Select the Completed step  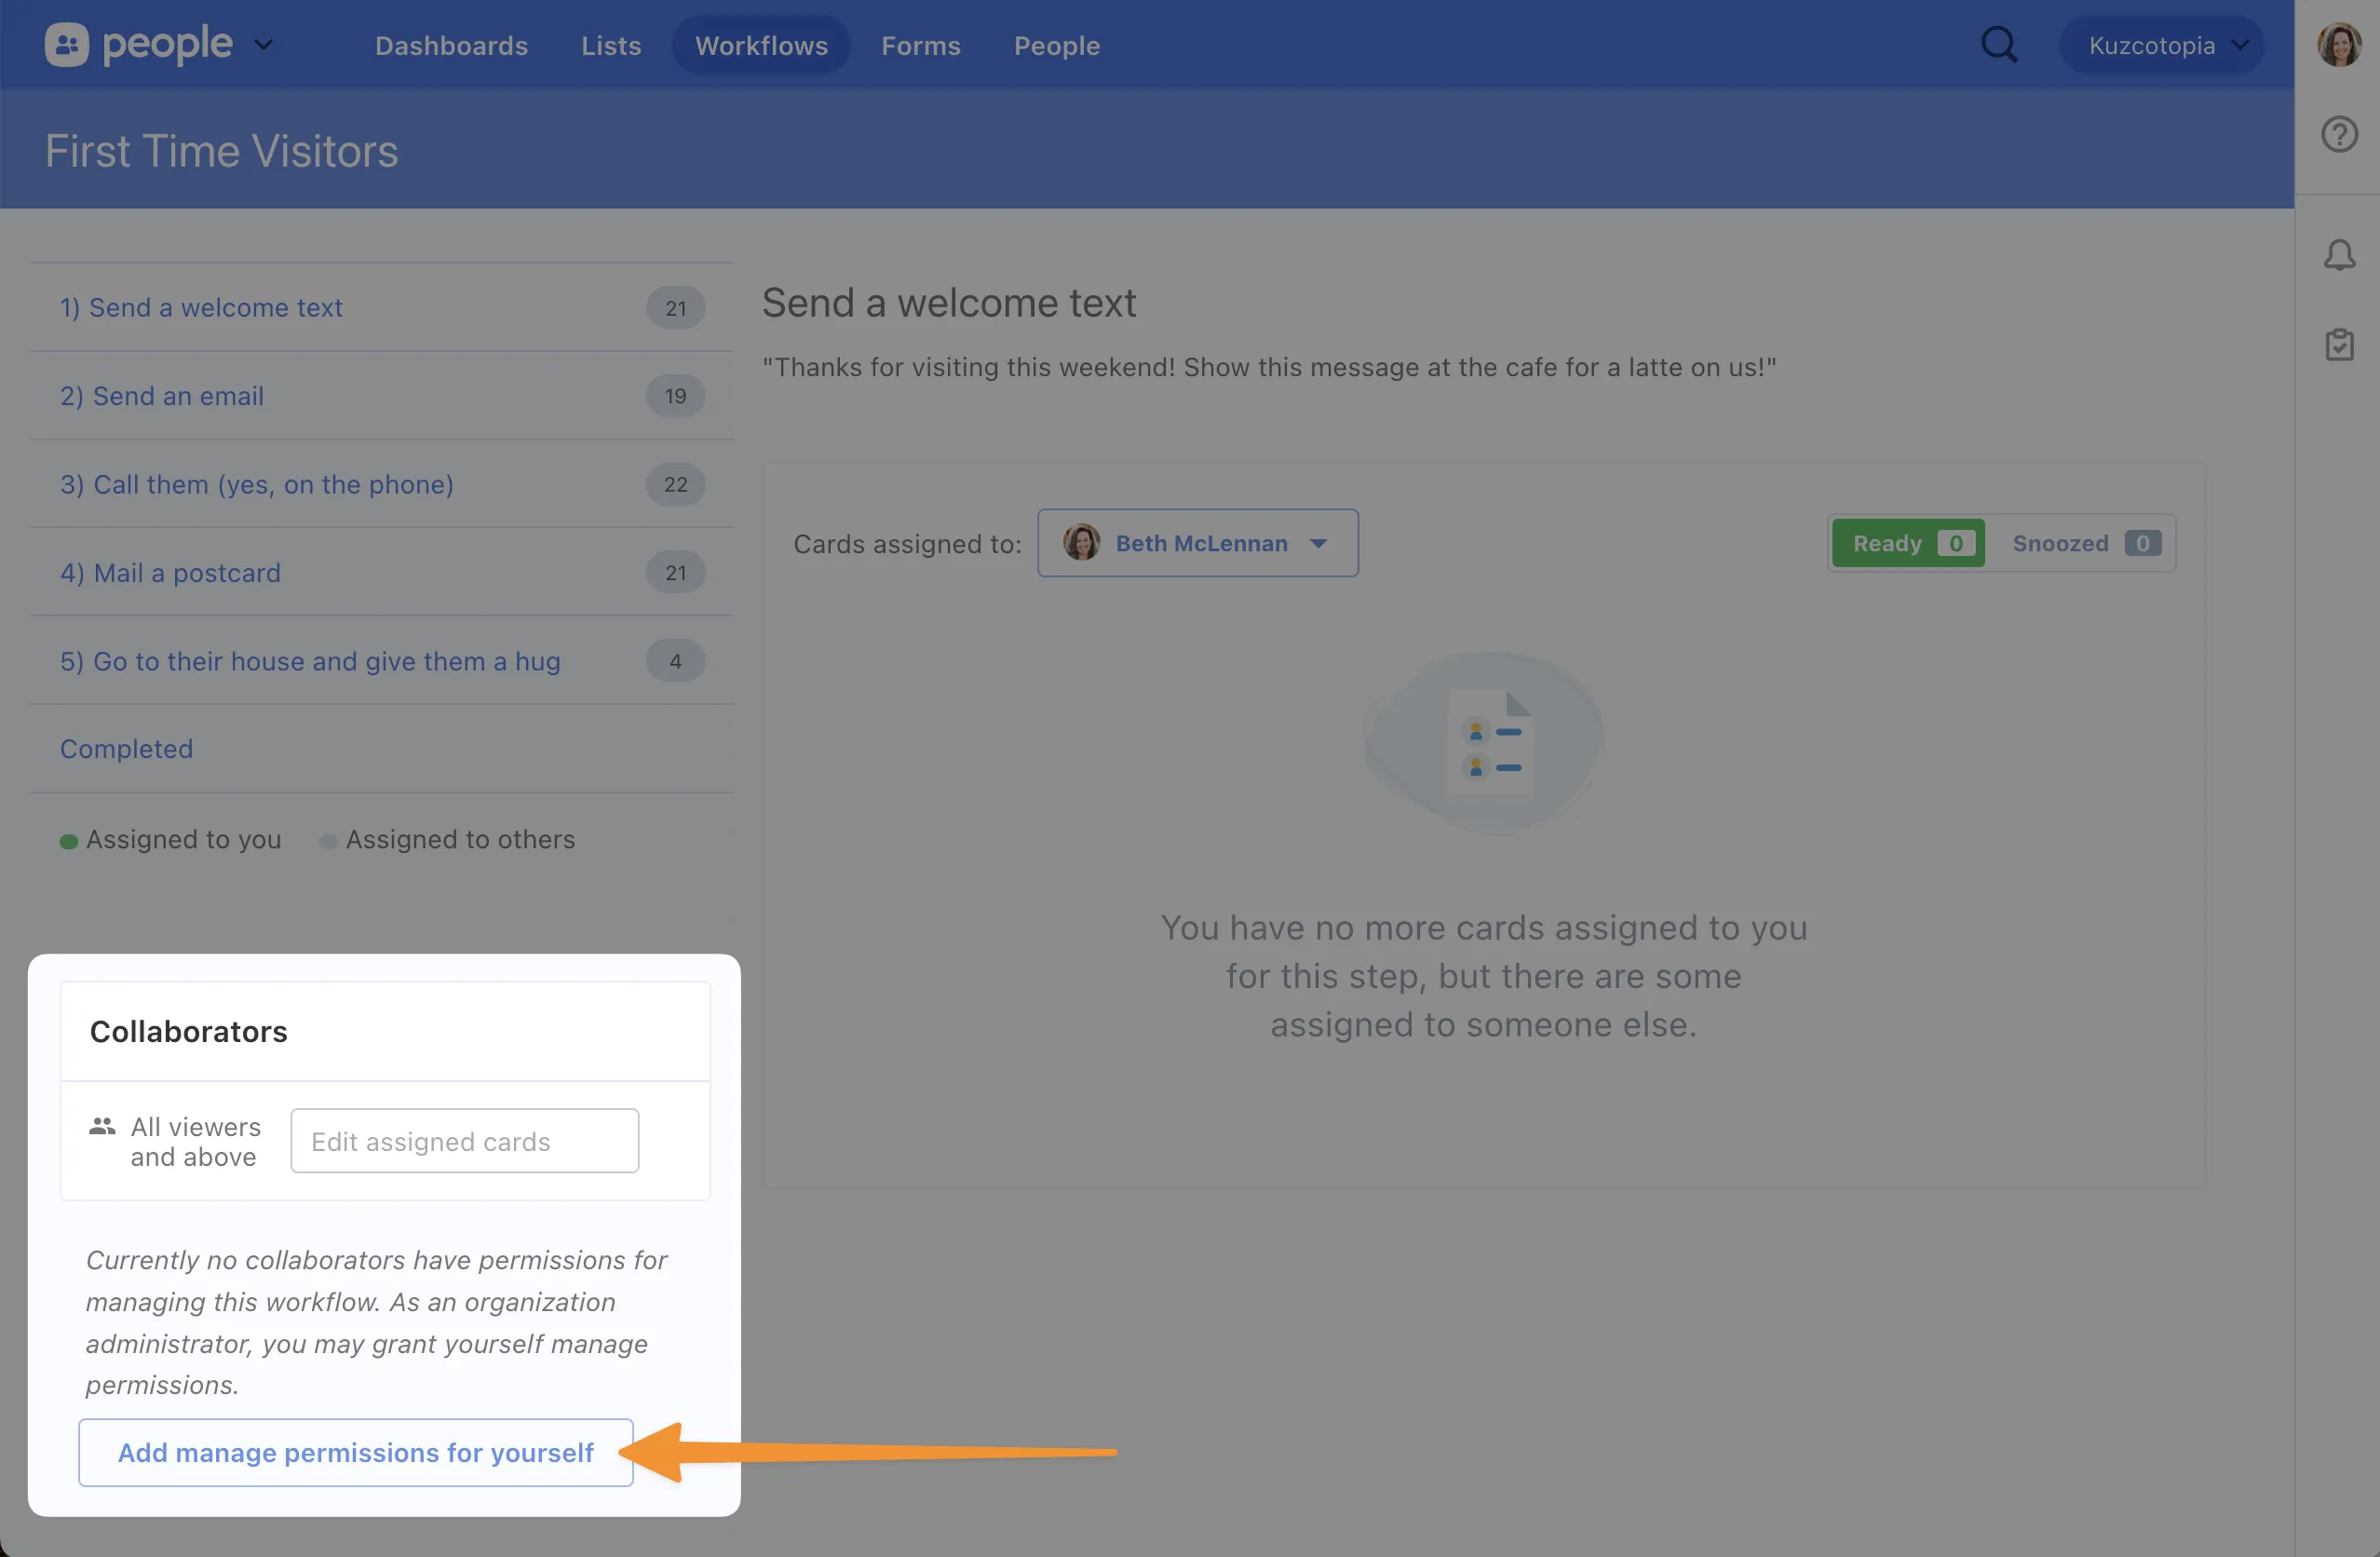click(127, 749)
